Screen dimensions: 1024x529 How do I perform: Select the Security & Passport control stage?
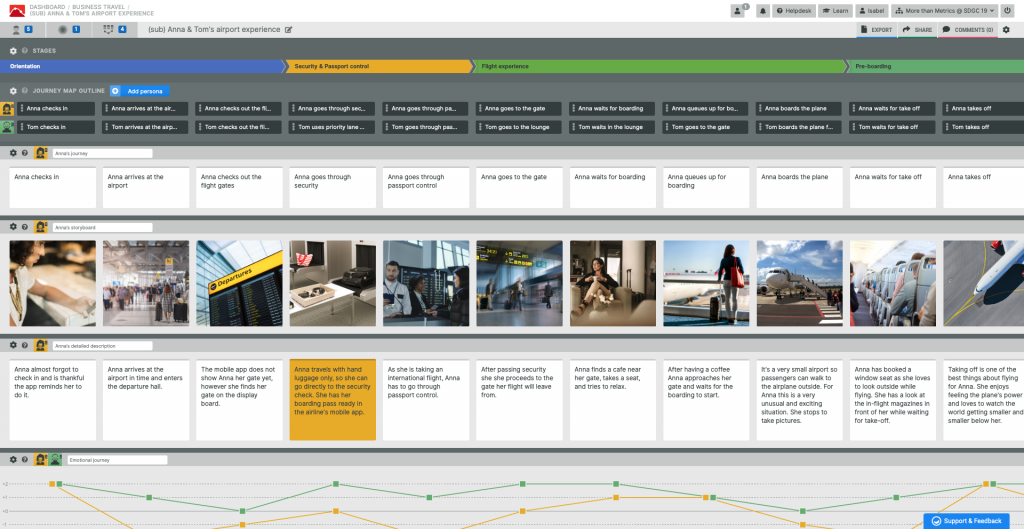[379, 66]
